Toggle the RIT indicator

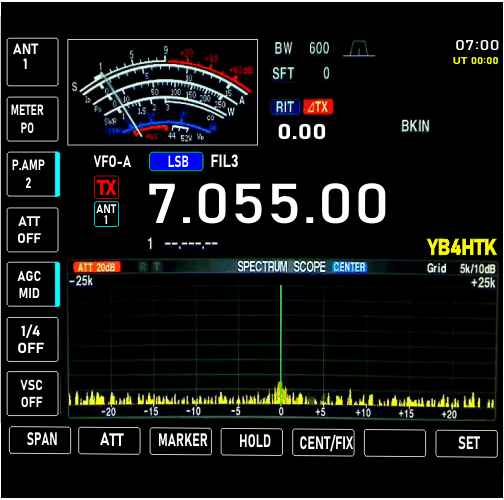[x=285, y=107]
